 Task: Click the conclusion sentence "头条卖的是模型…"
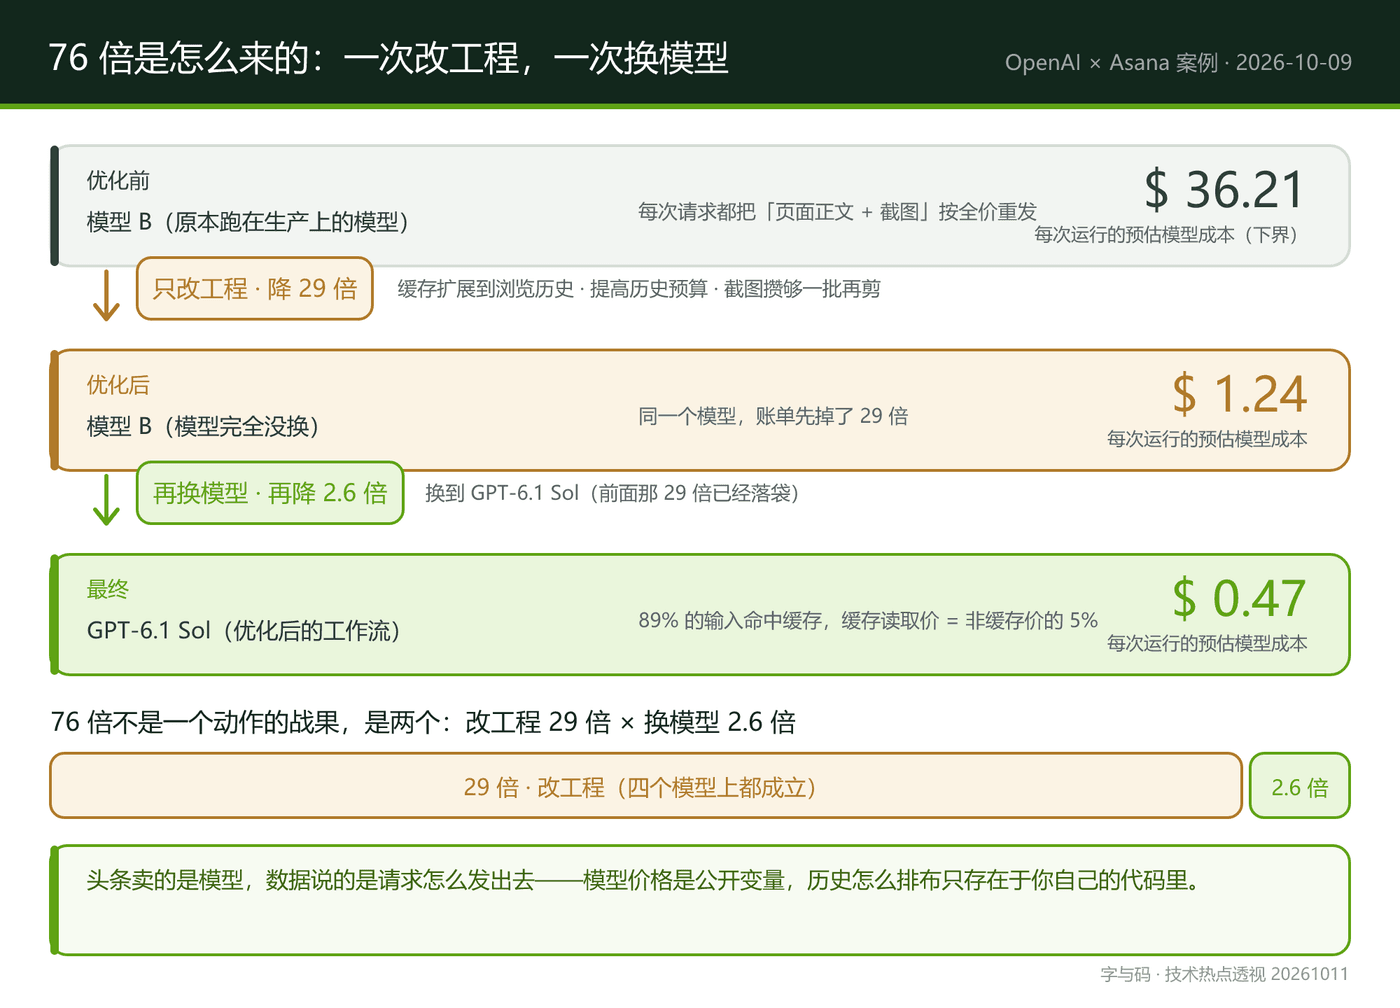point(643,881)
